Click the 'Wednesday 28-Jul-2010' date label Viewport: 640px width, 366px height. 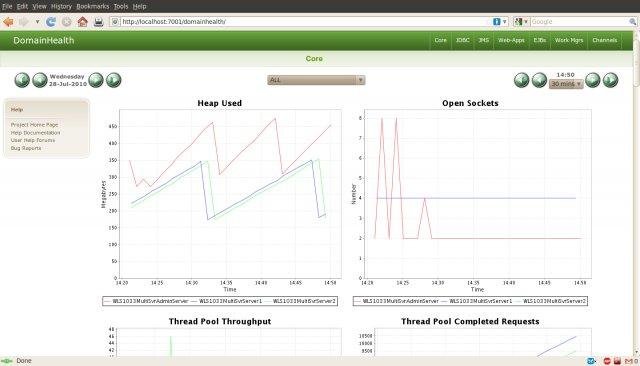(x=67, y=80)
